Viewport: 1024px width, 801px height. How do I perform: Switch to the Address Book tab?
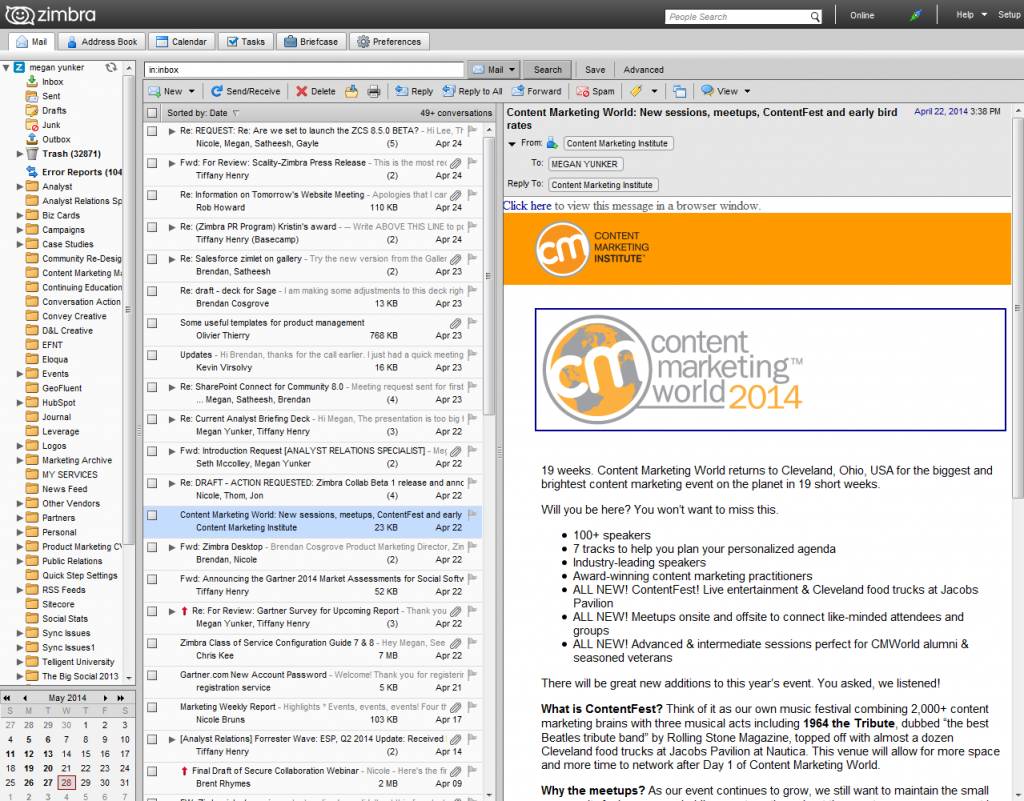tap(102, 42)
